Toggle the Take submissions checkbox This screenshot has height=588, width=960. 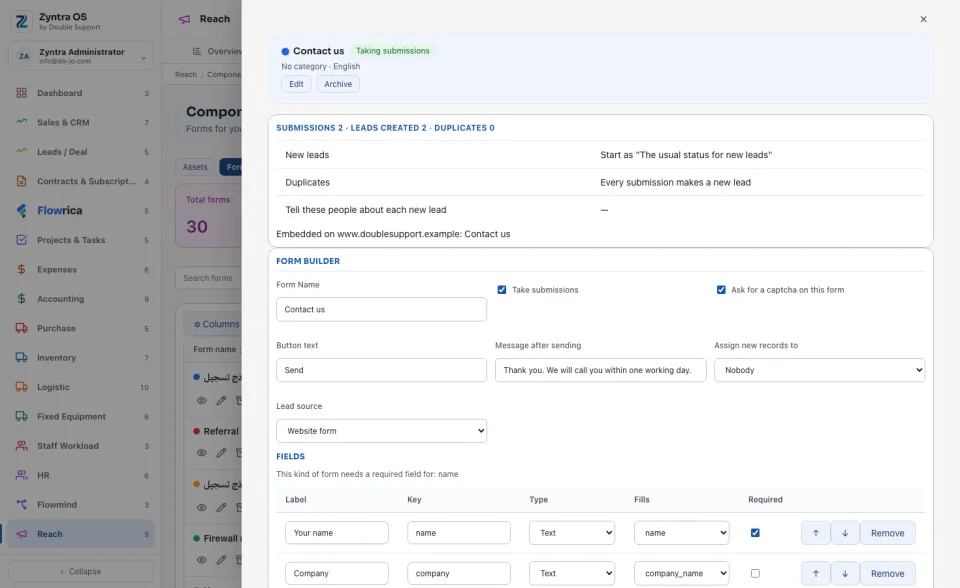pyautogui.click(x=501, y=290)
